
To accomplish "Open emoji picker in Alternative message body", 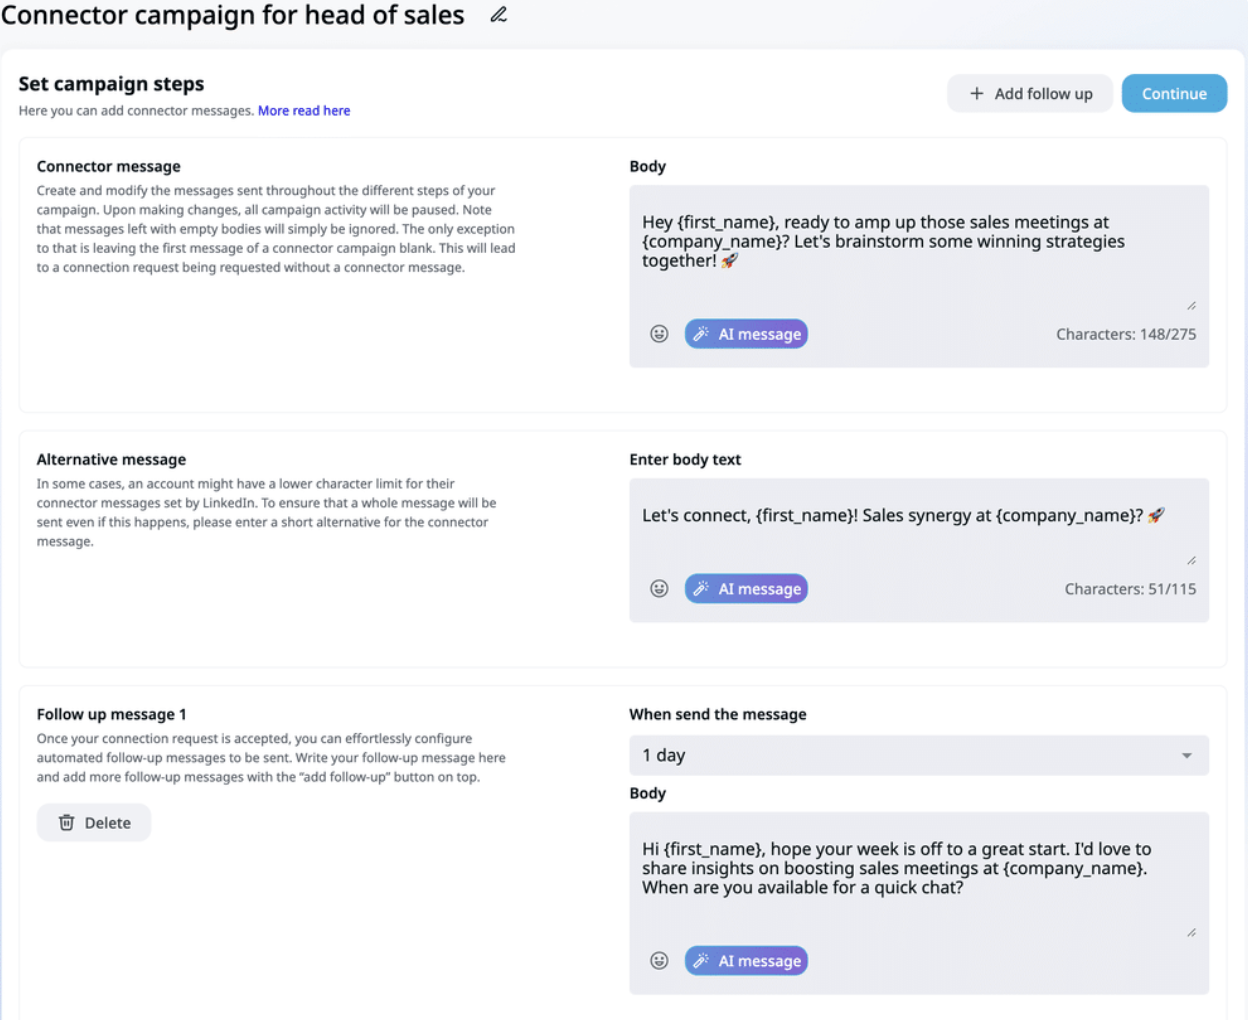I will (659, 589).
